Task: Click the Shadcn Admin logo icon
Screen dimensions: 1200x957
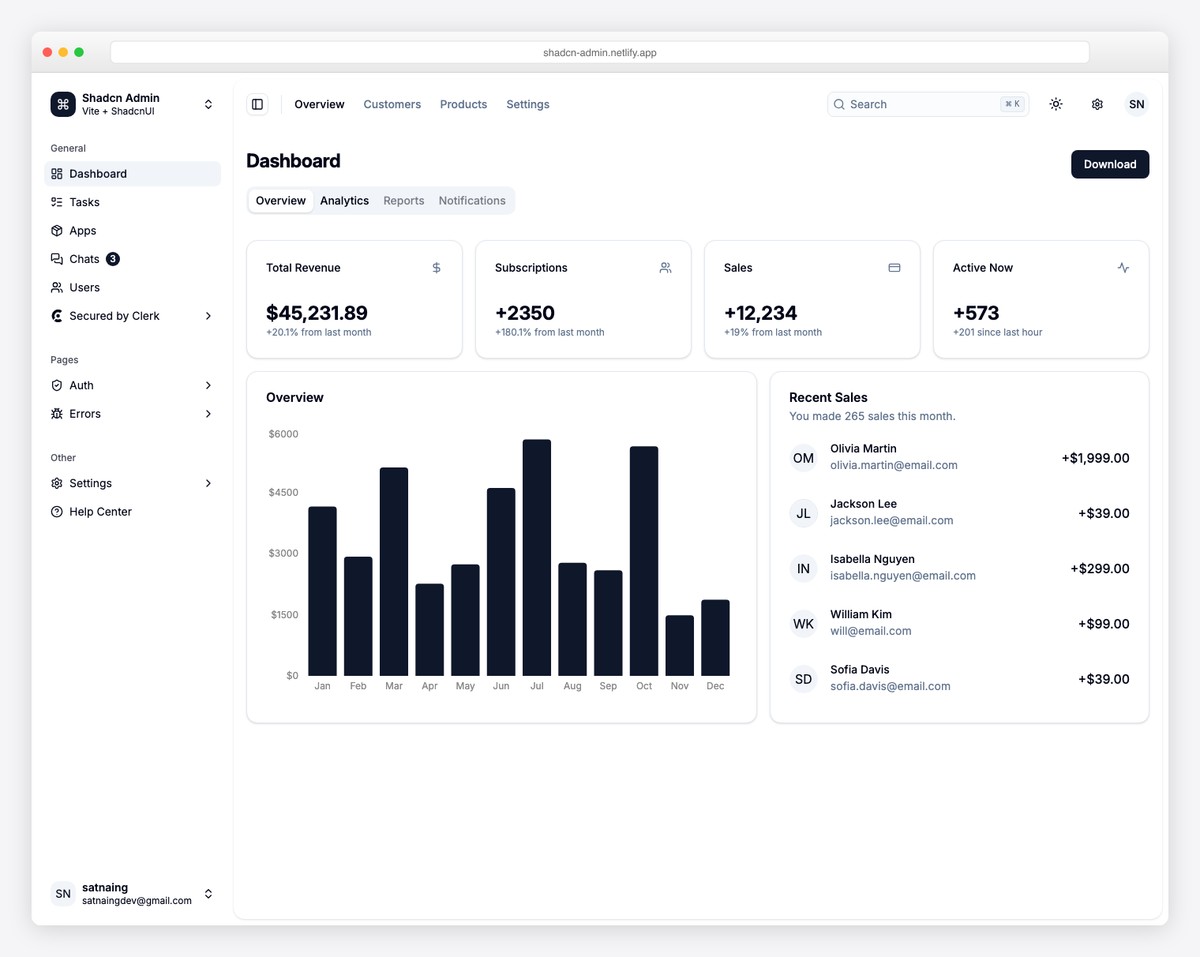Action: [62, 104]
